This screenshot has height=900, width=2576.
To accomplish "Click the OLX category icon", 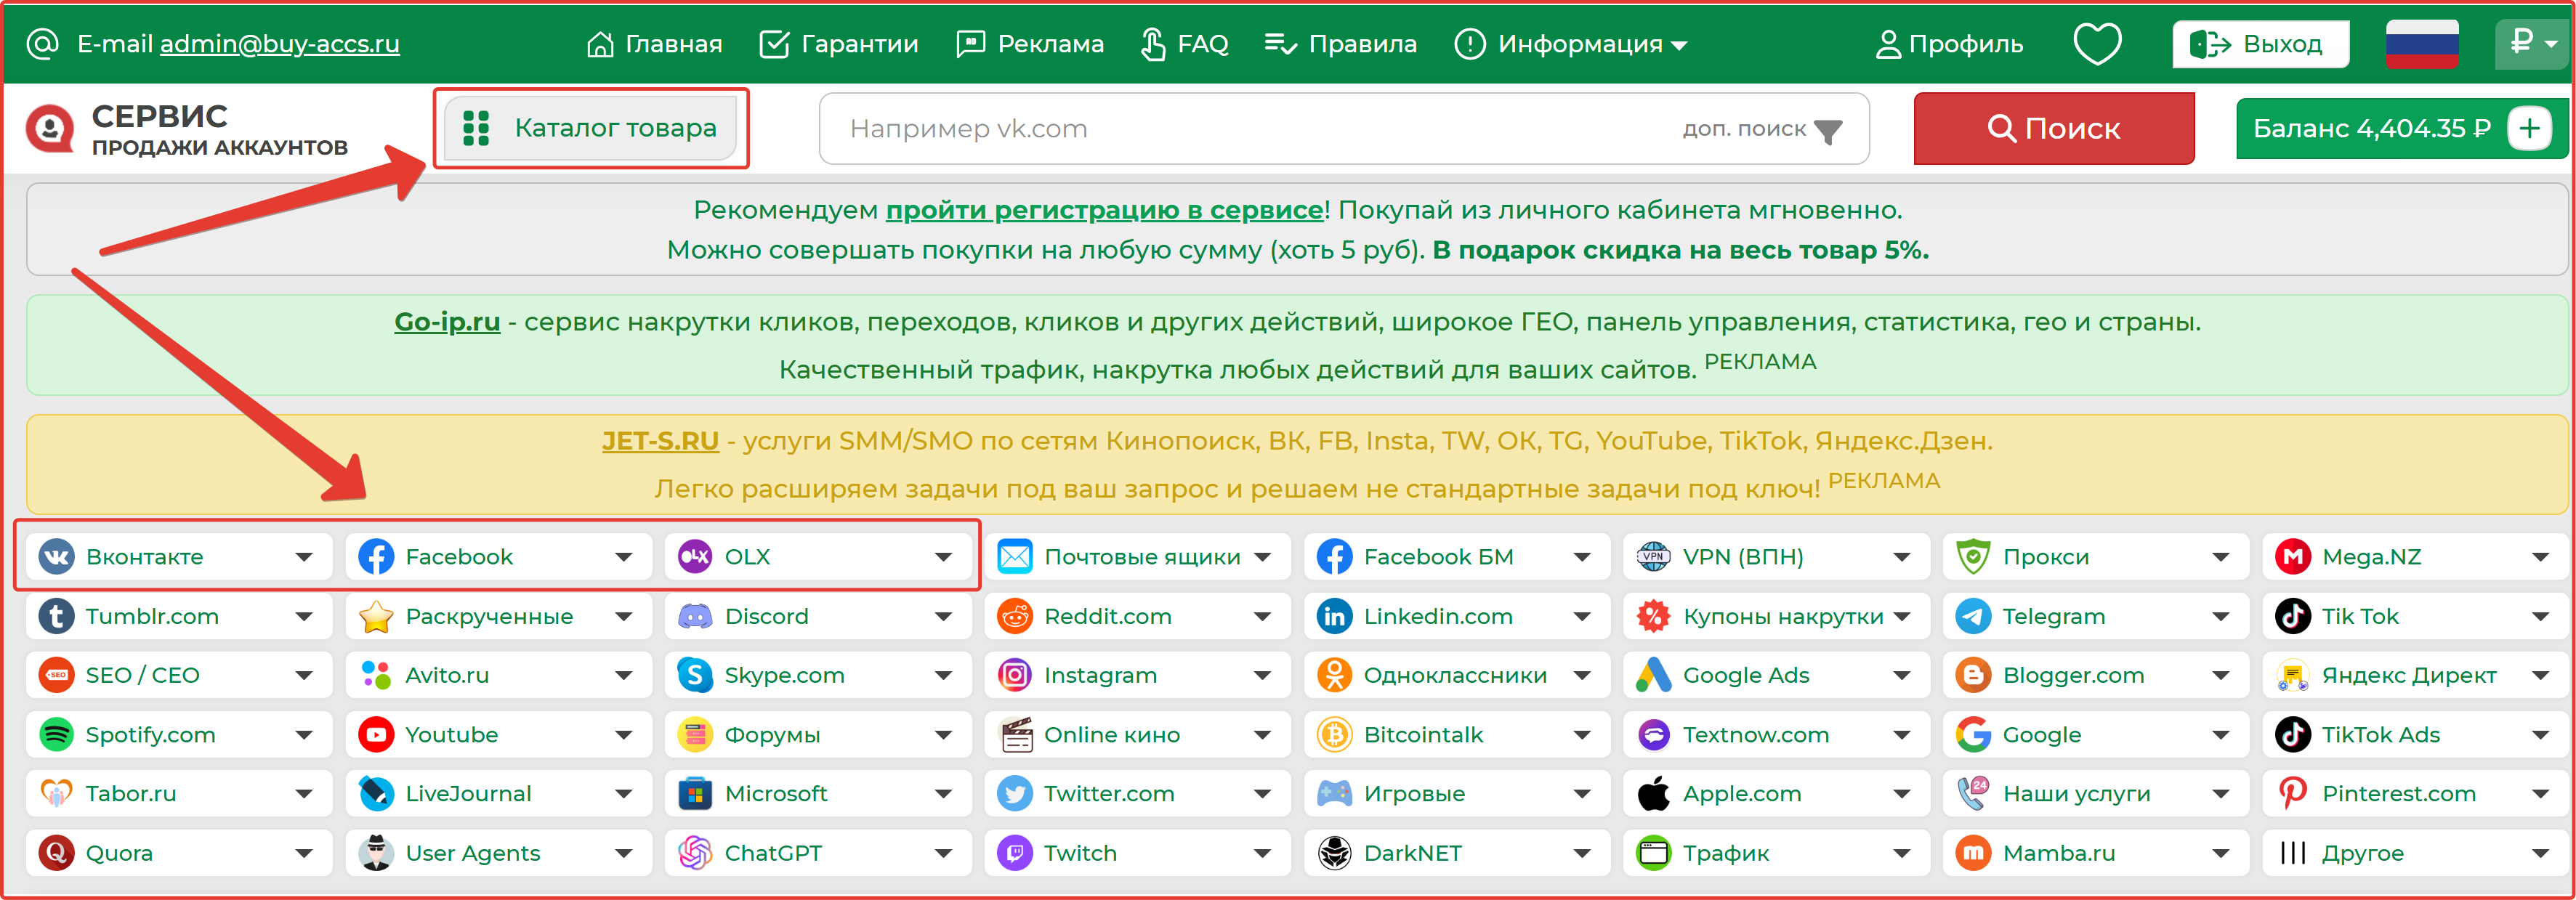I will (695, 557).
